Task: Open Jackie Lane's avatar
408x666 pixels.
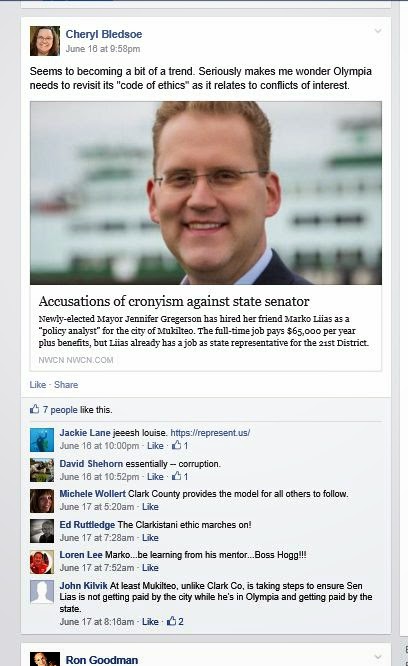Action: 42,440
